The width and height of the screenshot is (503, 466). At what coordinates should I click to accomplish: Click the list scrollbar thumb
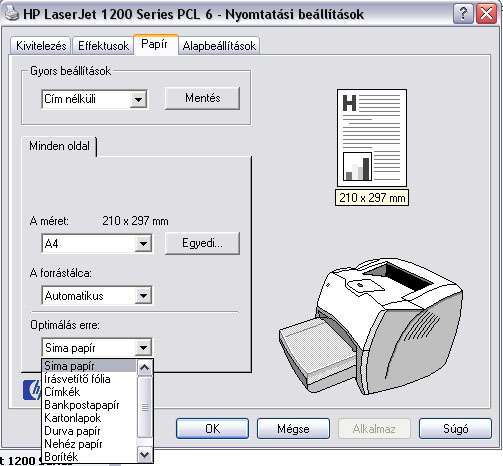coord(144,407)
